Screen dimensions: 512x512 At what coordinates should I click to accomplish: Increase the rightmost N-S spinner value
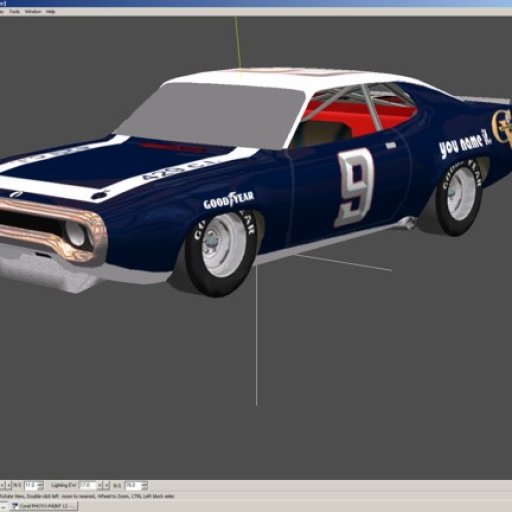144,483
